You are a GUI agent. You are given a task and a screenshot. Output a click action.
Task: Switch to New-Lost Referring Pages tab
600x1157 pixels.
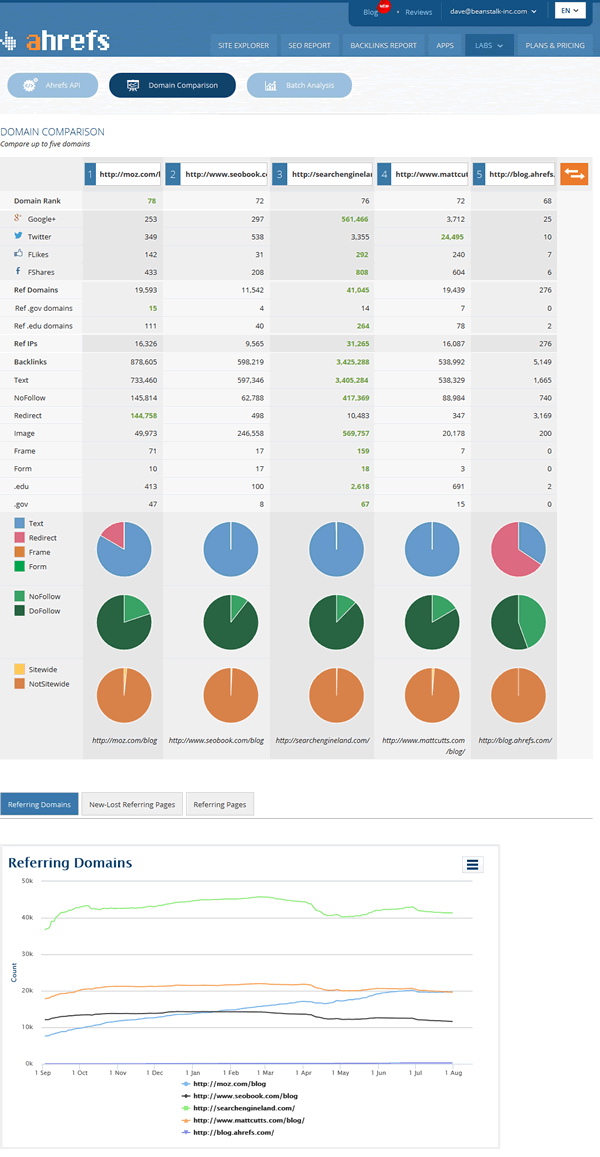[132, 804]
